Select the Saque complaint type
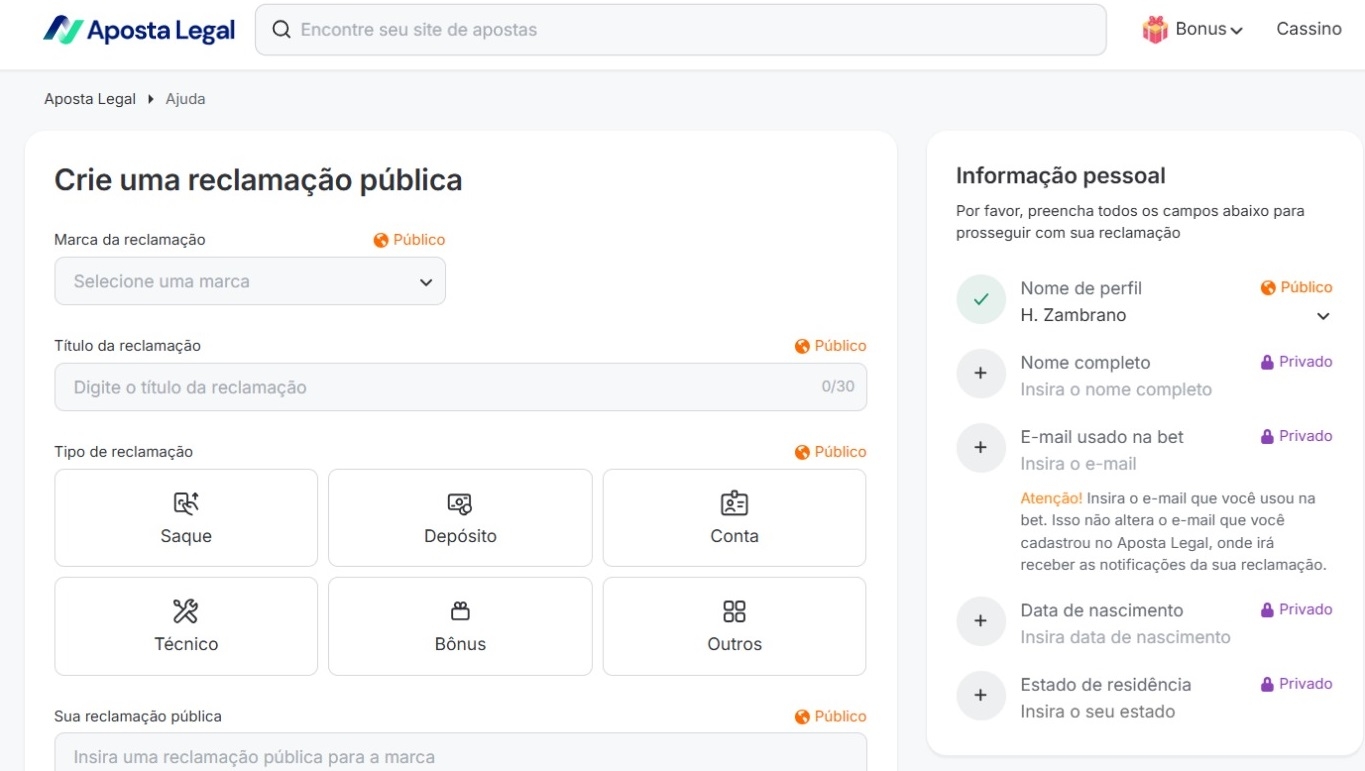1365x771 pixels. tap(186, 518)
